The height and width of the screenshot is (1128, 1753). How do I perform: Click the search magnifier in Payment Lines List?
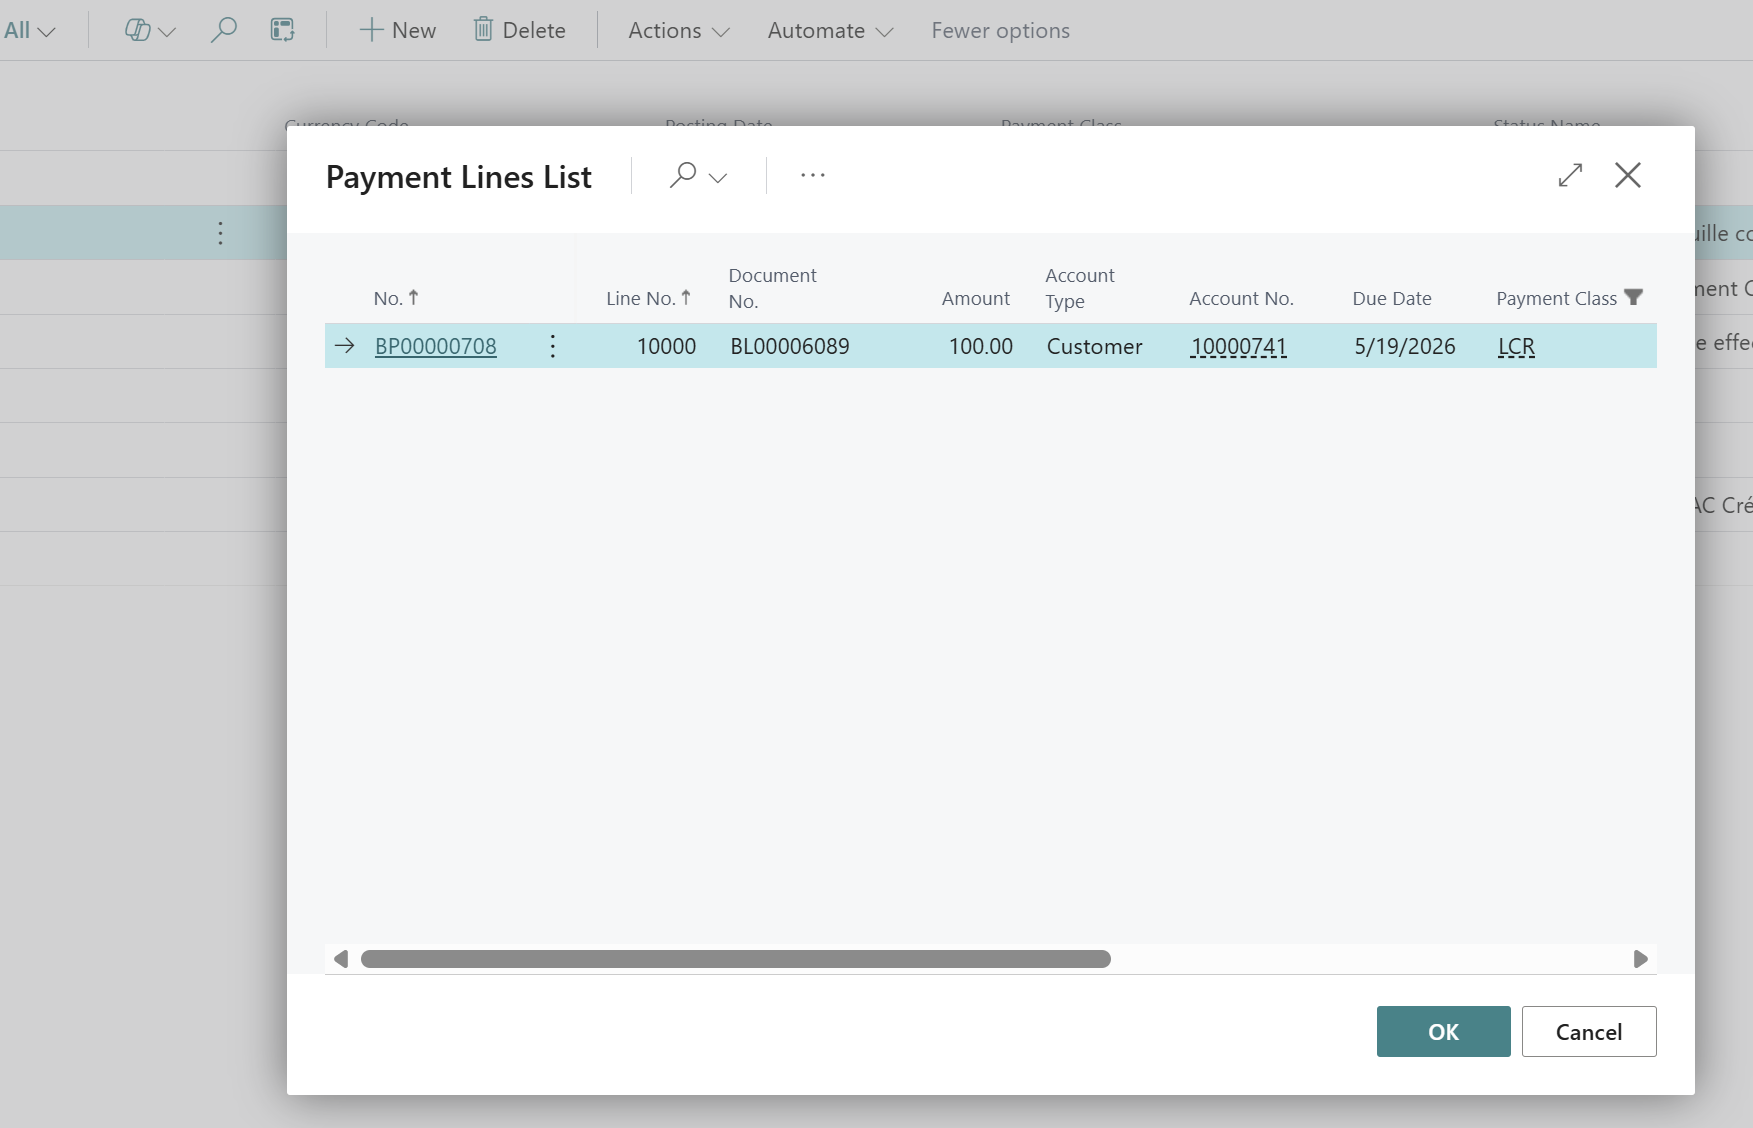coord(684,176)
